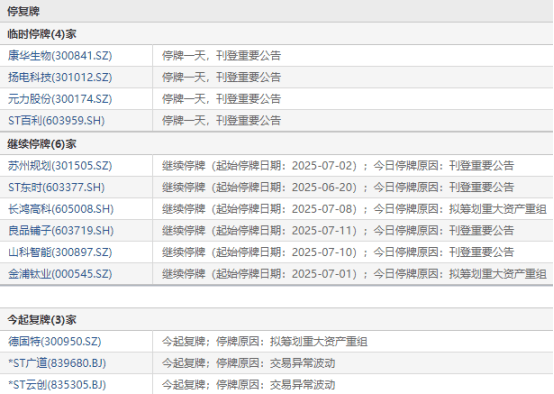The height and width of the screenshot is (394, 554).
Task: Select the 继续停牌(6)家 group header
Action: tap(42, 144)
